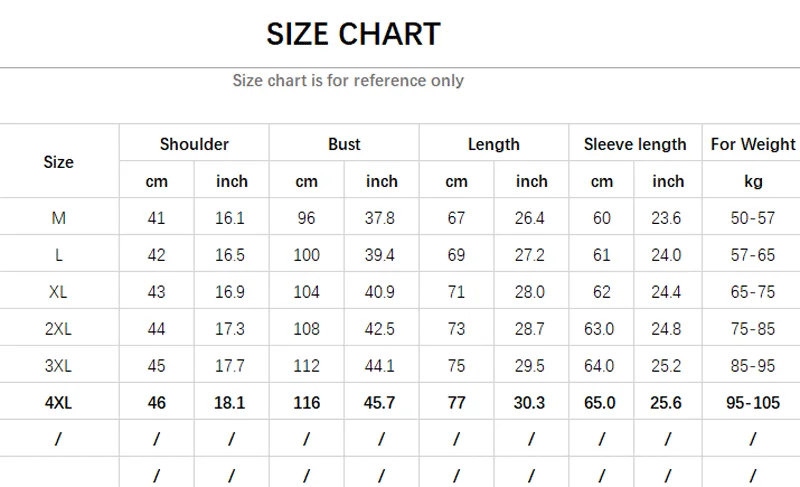Click the 'Size chart is for reference only' note
The height and width of the screenshot is (487, 800).
348,80
